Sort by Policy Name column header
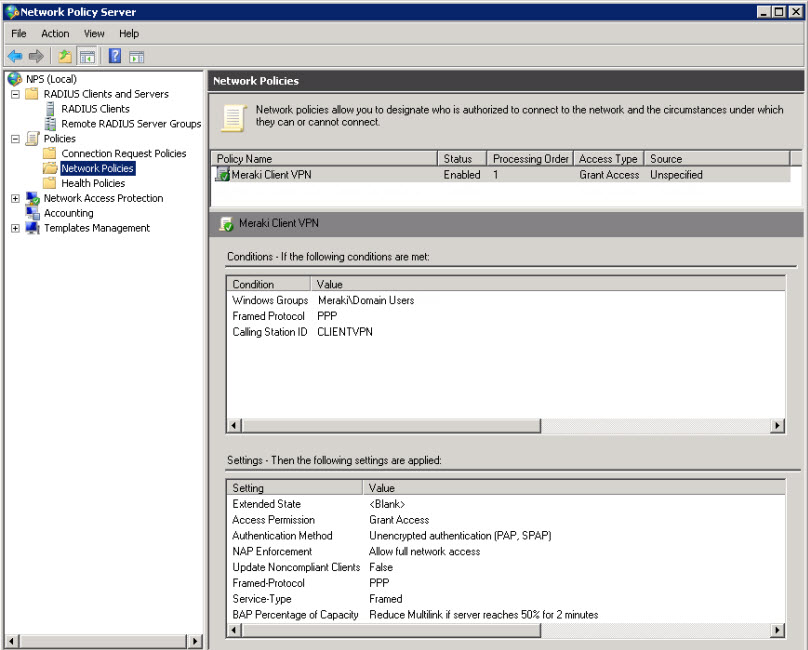 [x=324, y=158]
